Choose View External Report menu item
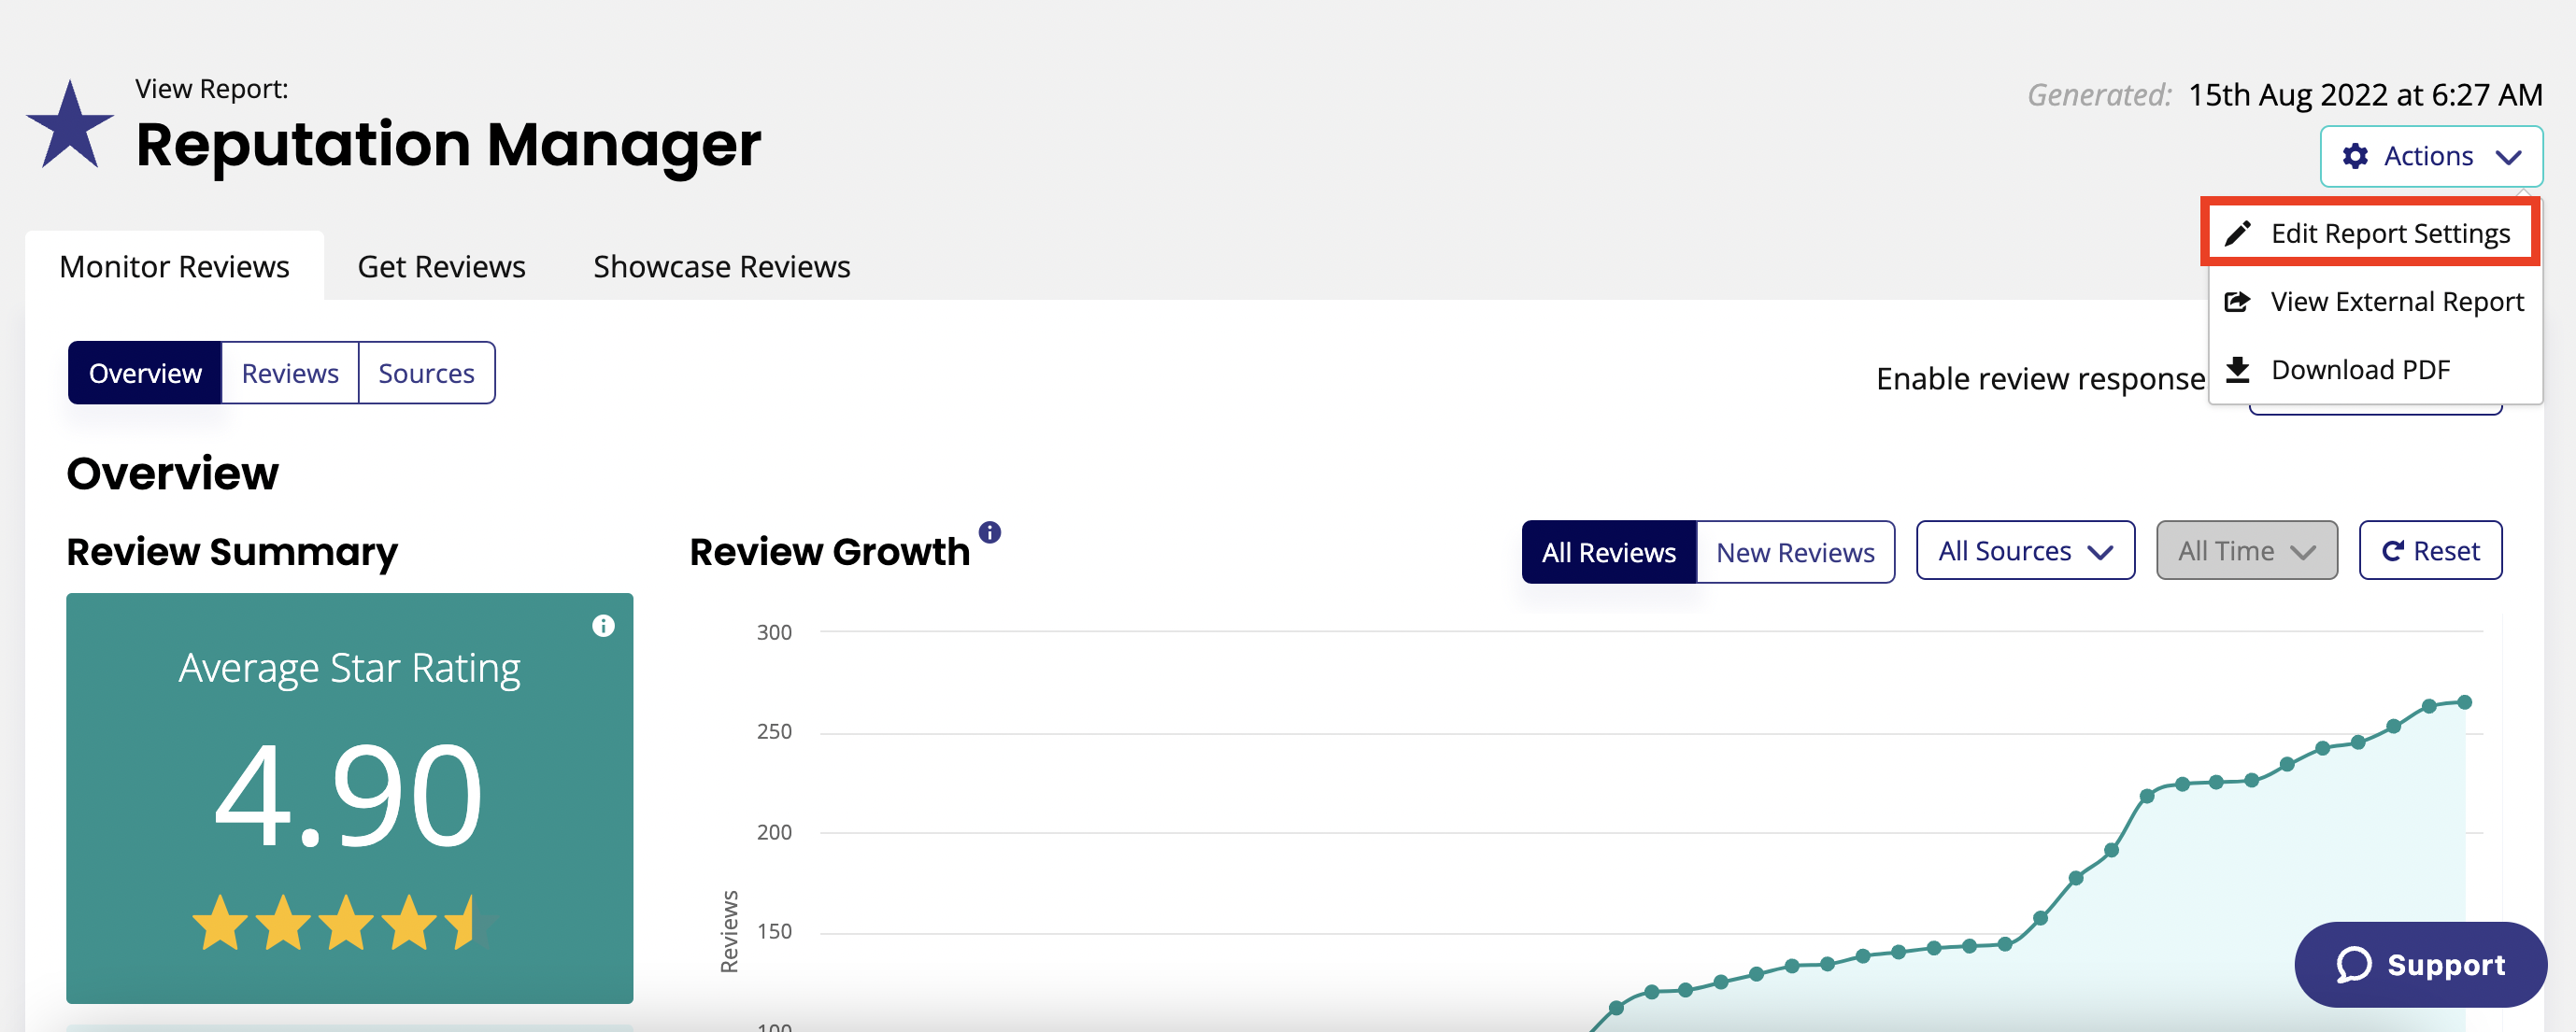2576x1032 pixels. 2375,301
